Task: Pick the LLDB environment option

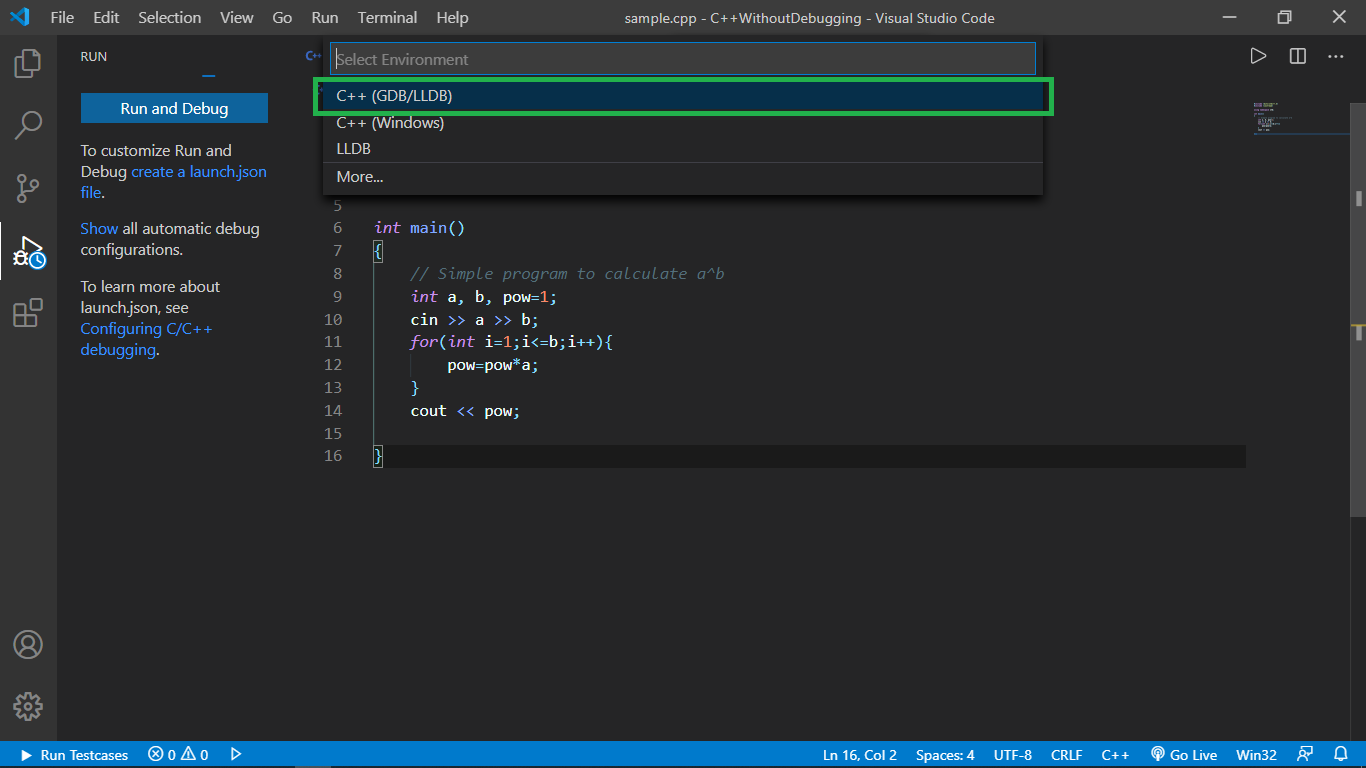Action: click(683, 149)
